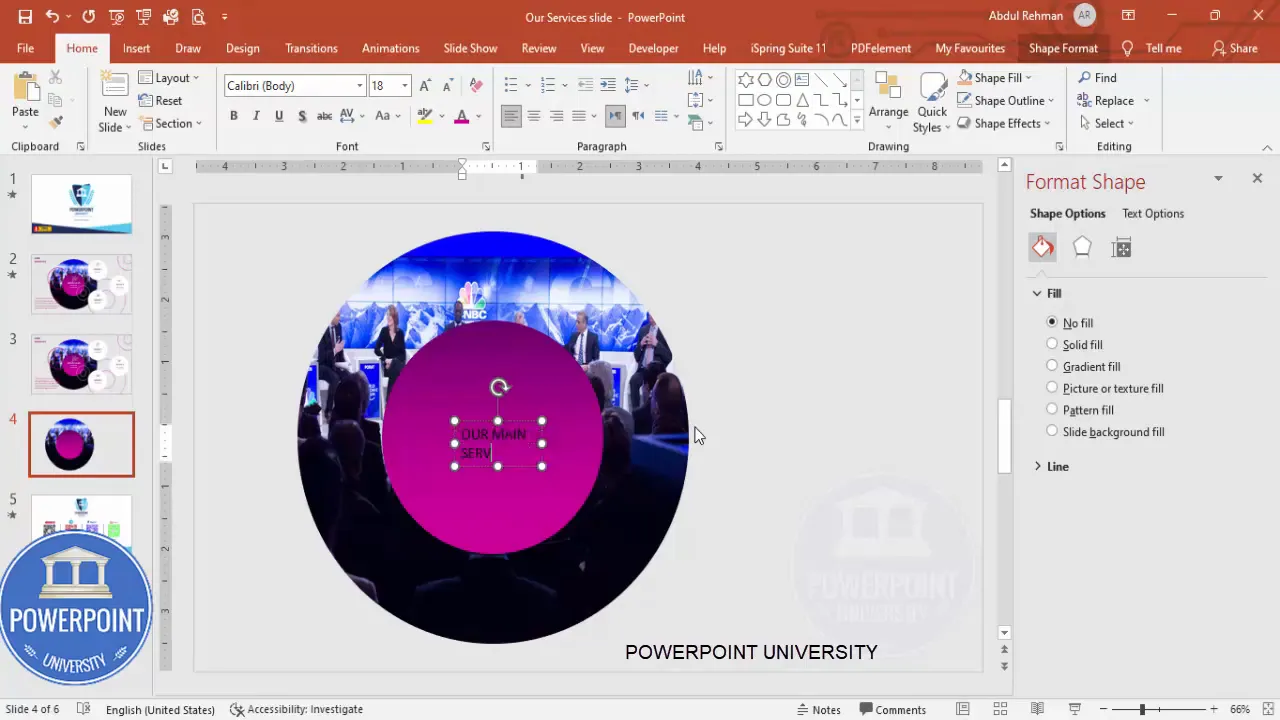Click the Arrange button
This screenshot has width=1280, height=720.
pyautogui.click(x=888, y=100)
